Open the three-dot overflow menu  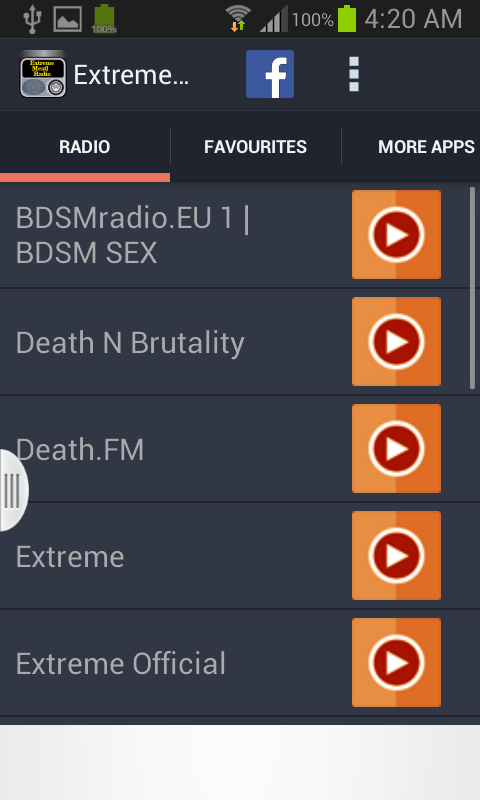[353, 74]
